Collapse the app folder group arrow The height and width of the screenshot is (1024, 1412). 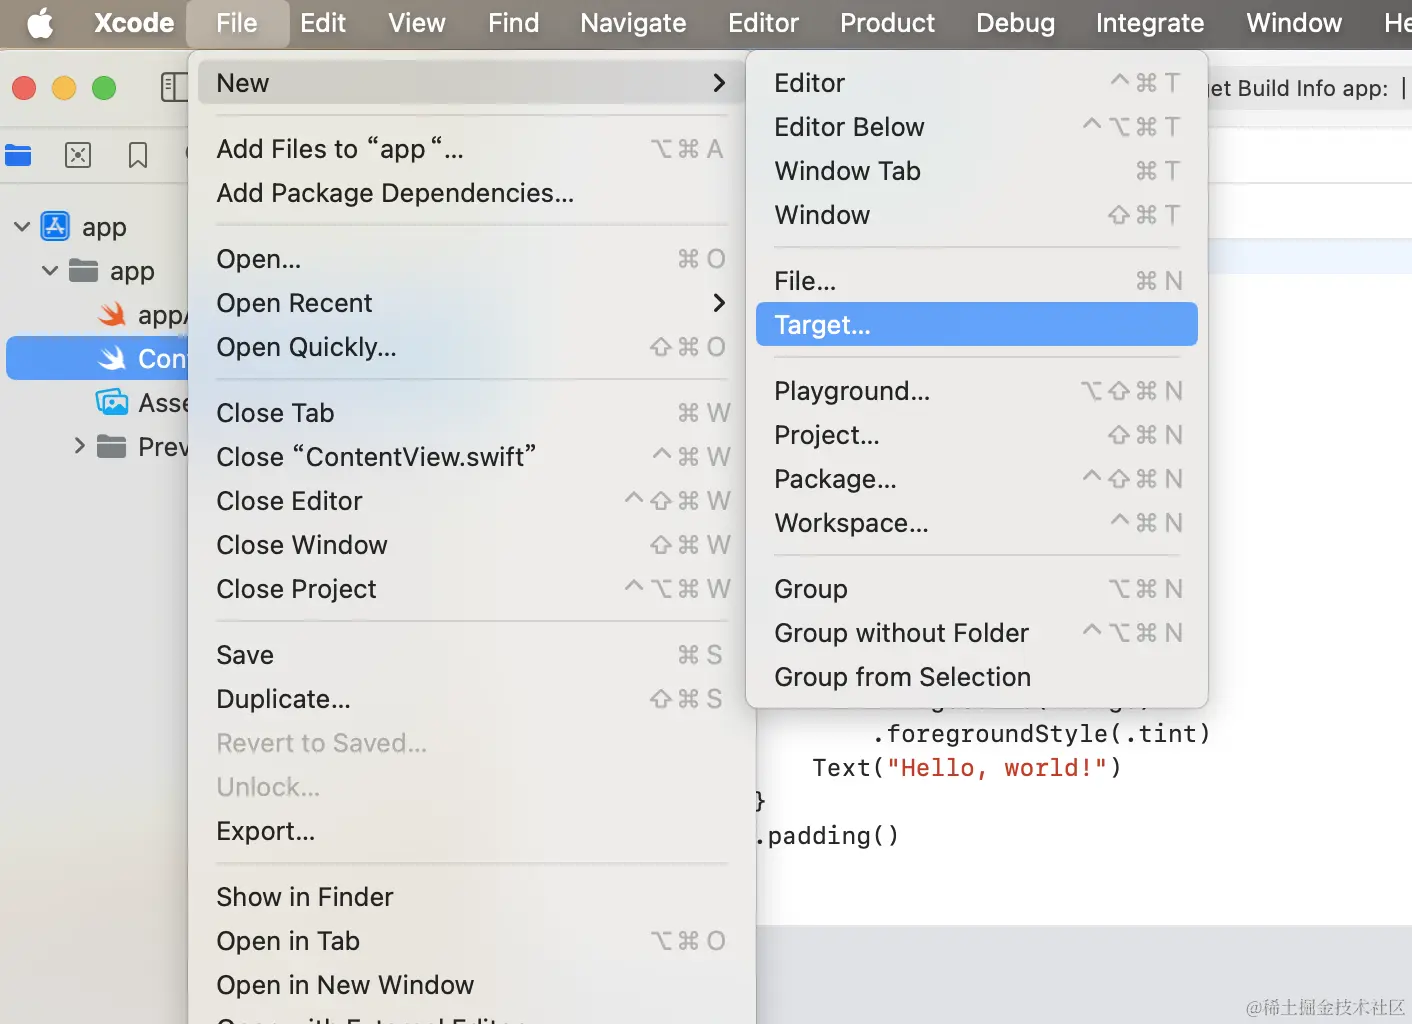pos(50,271)
